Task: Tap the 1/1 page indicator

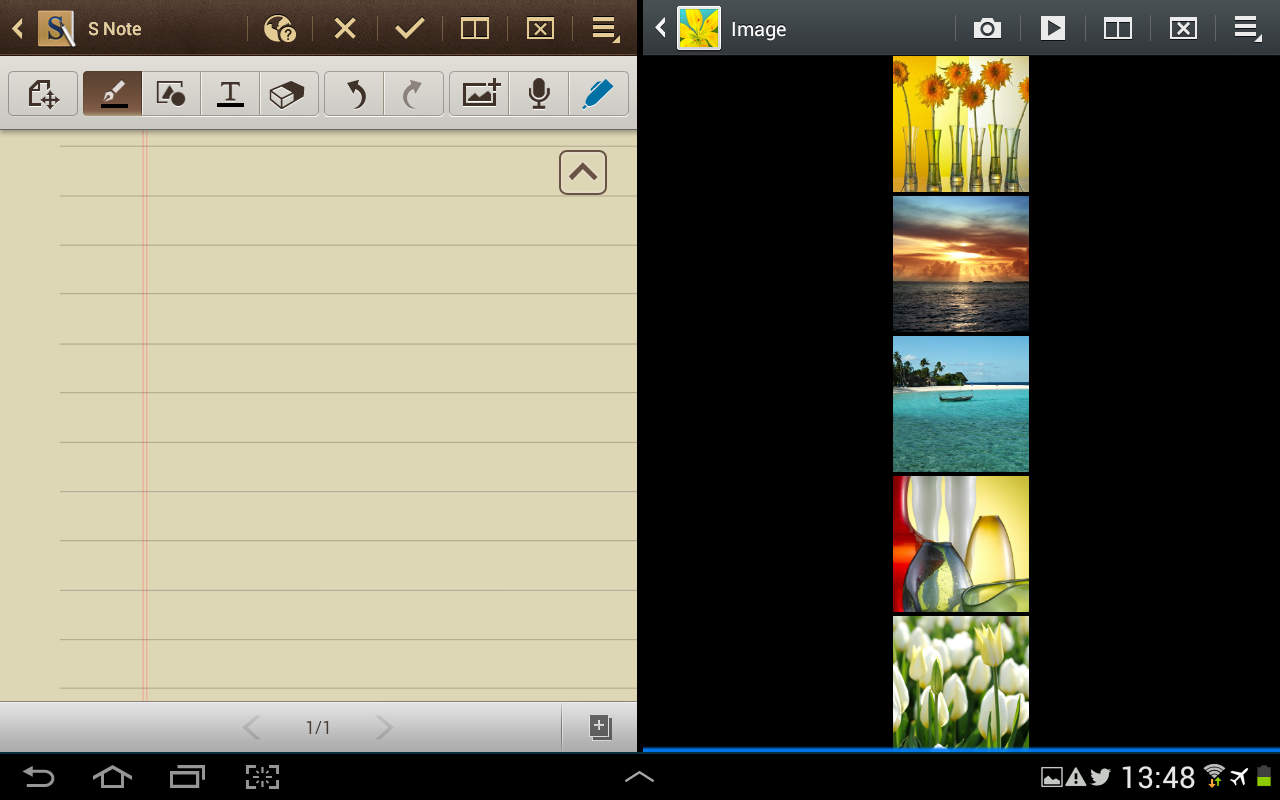Action: click(x=318, y=728)
